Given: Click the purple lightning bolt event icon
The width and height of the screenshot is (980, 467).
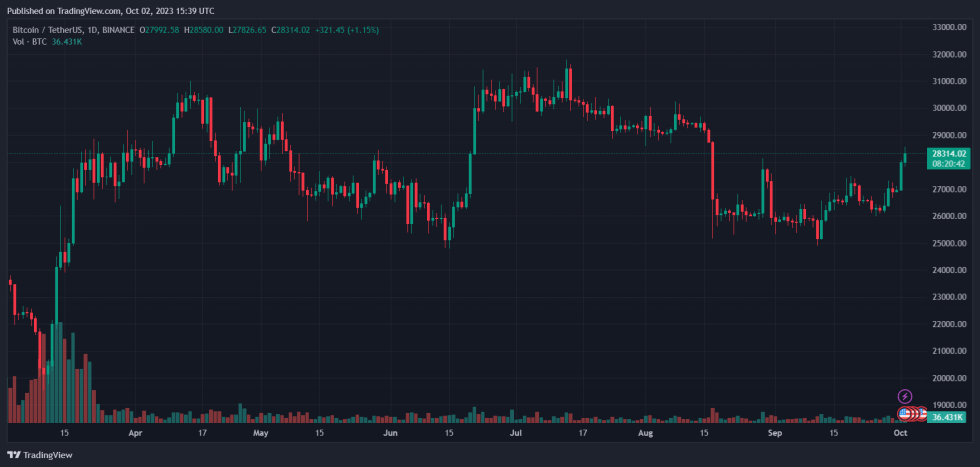Looking at the screenshot, I should click(905, 397).
